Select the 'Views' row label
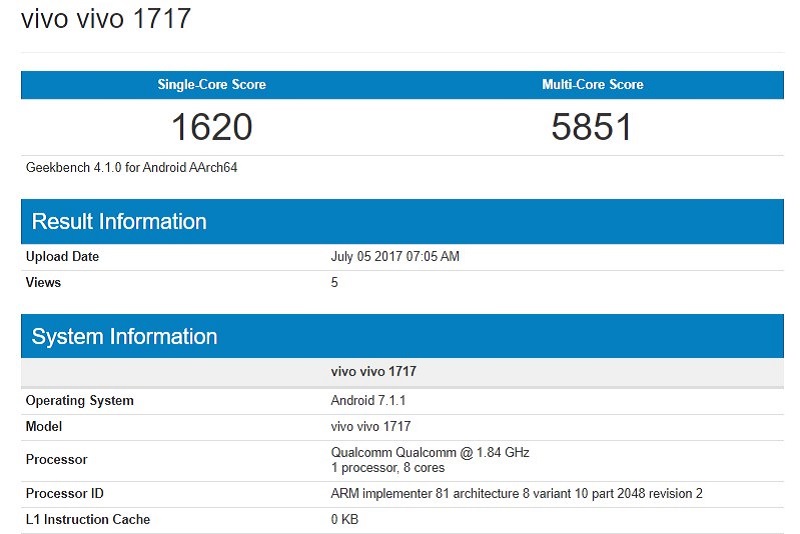Image resolution: width=800 pixels, height=534 pixels. click(x=43, y=282)
